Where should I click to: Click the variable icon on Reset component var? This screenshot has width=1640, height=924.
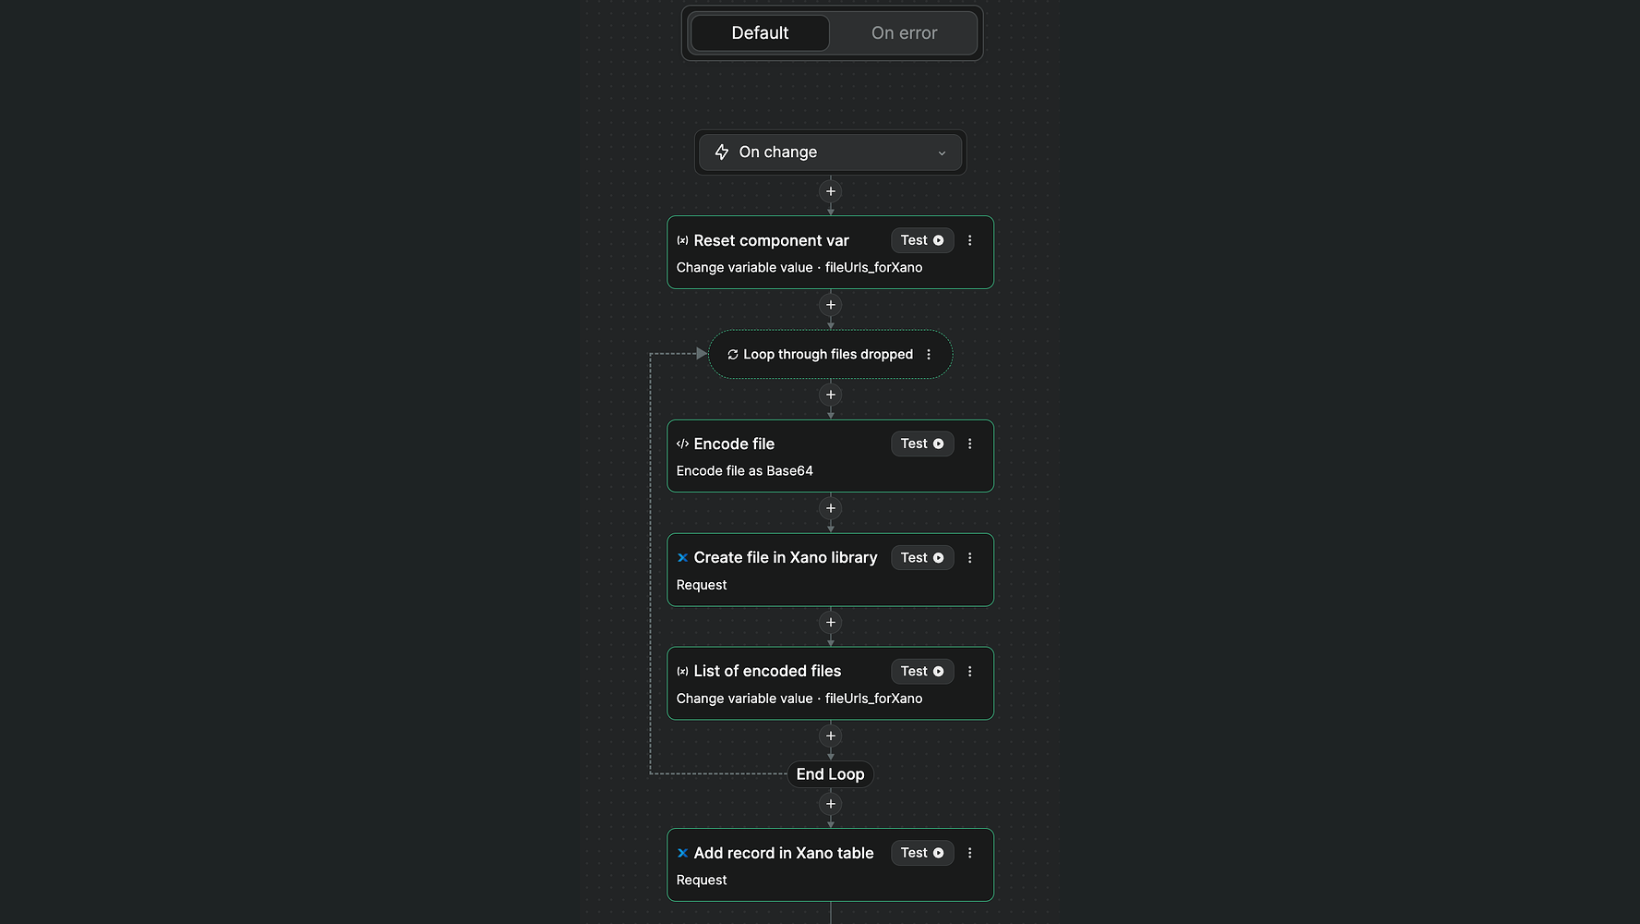tap(682, 240)
